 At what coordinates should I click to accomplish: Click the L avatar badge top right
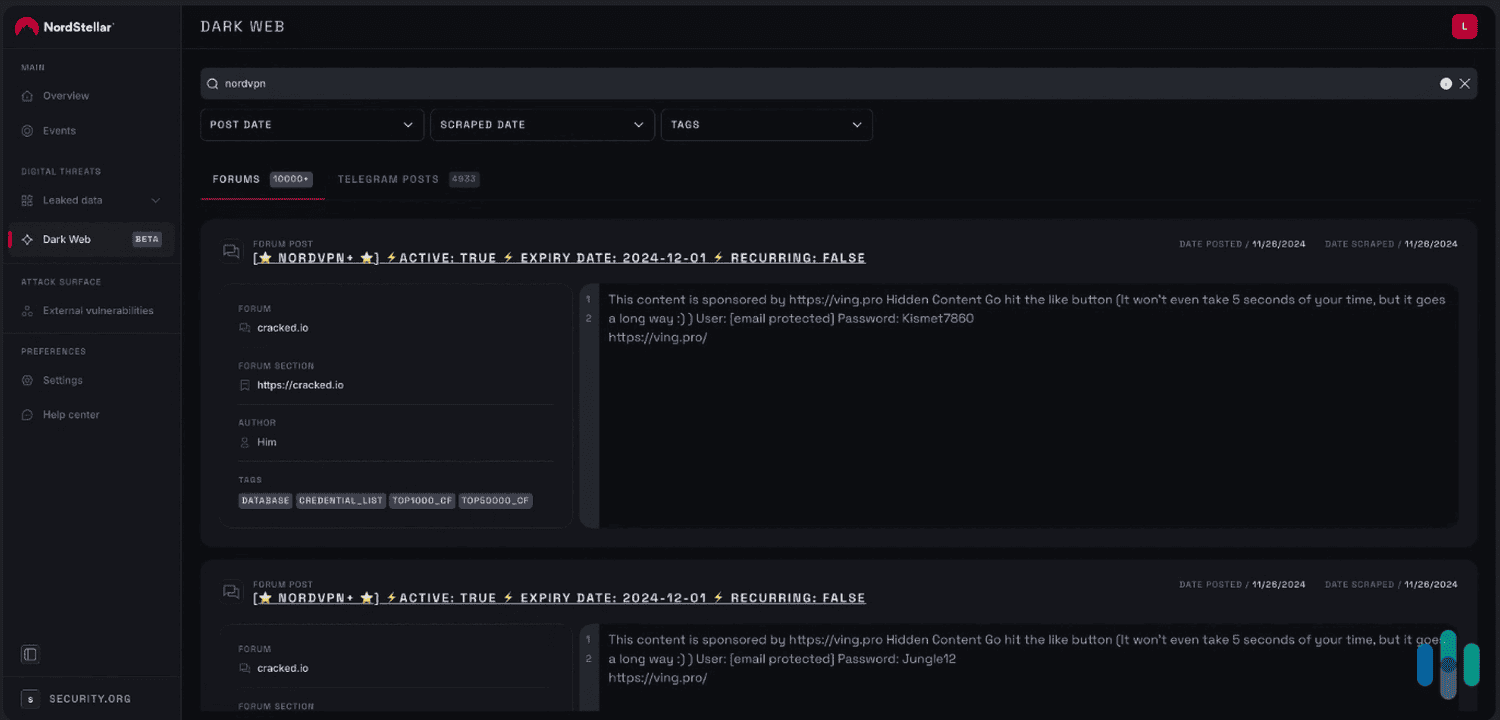(1464, 26)
